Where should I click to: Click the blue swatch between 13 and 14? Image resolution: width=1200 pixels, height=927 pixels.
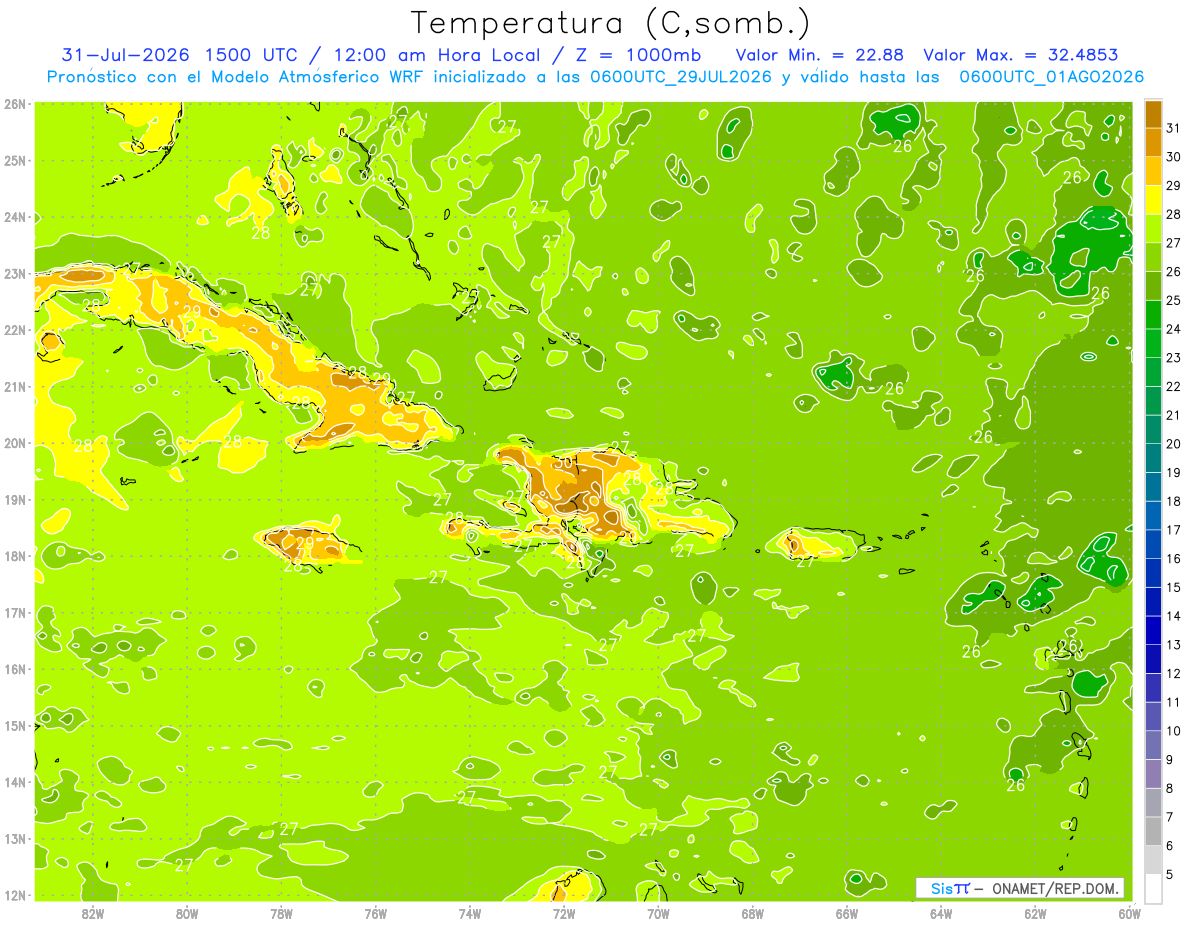point(1153,630)
